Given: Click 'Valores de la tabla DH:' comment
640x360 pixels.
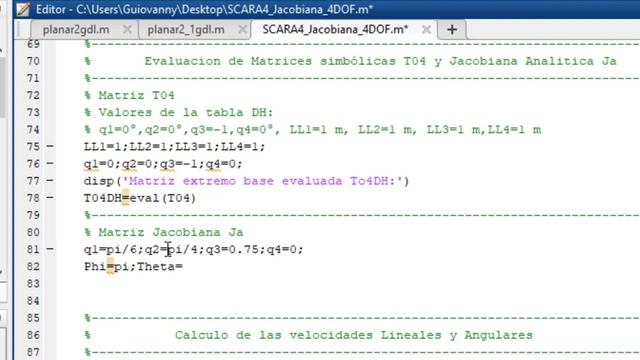Looking at the screenshot, I should pyautogui.click(x=186, y=113).
